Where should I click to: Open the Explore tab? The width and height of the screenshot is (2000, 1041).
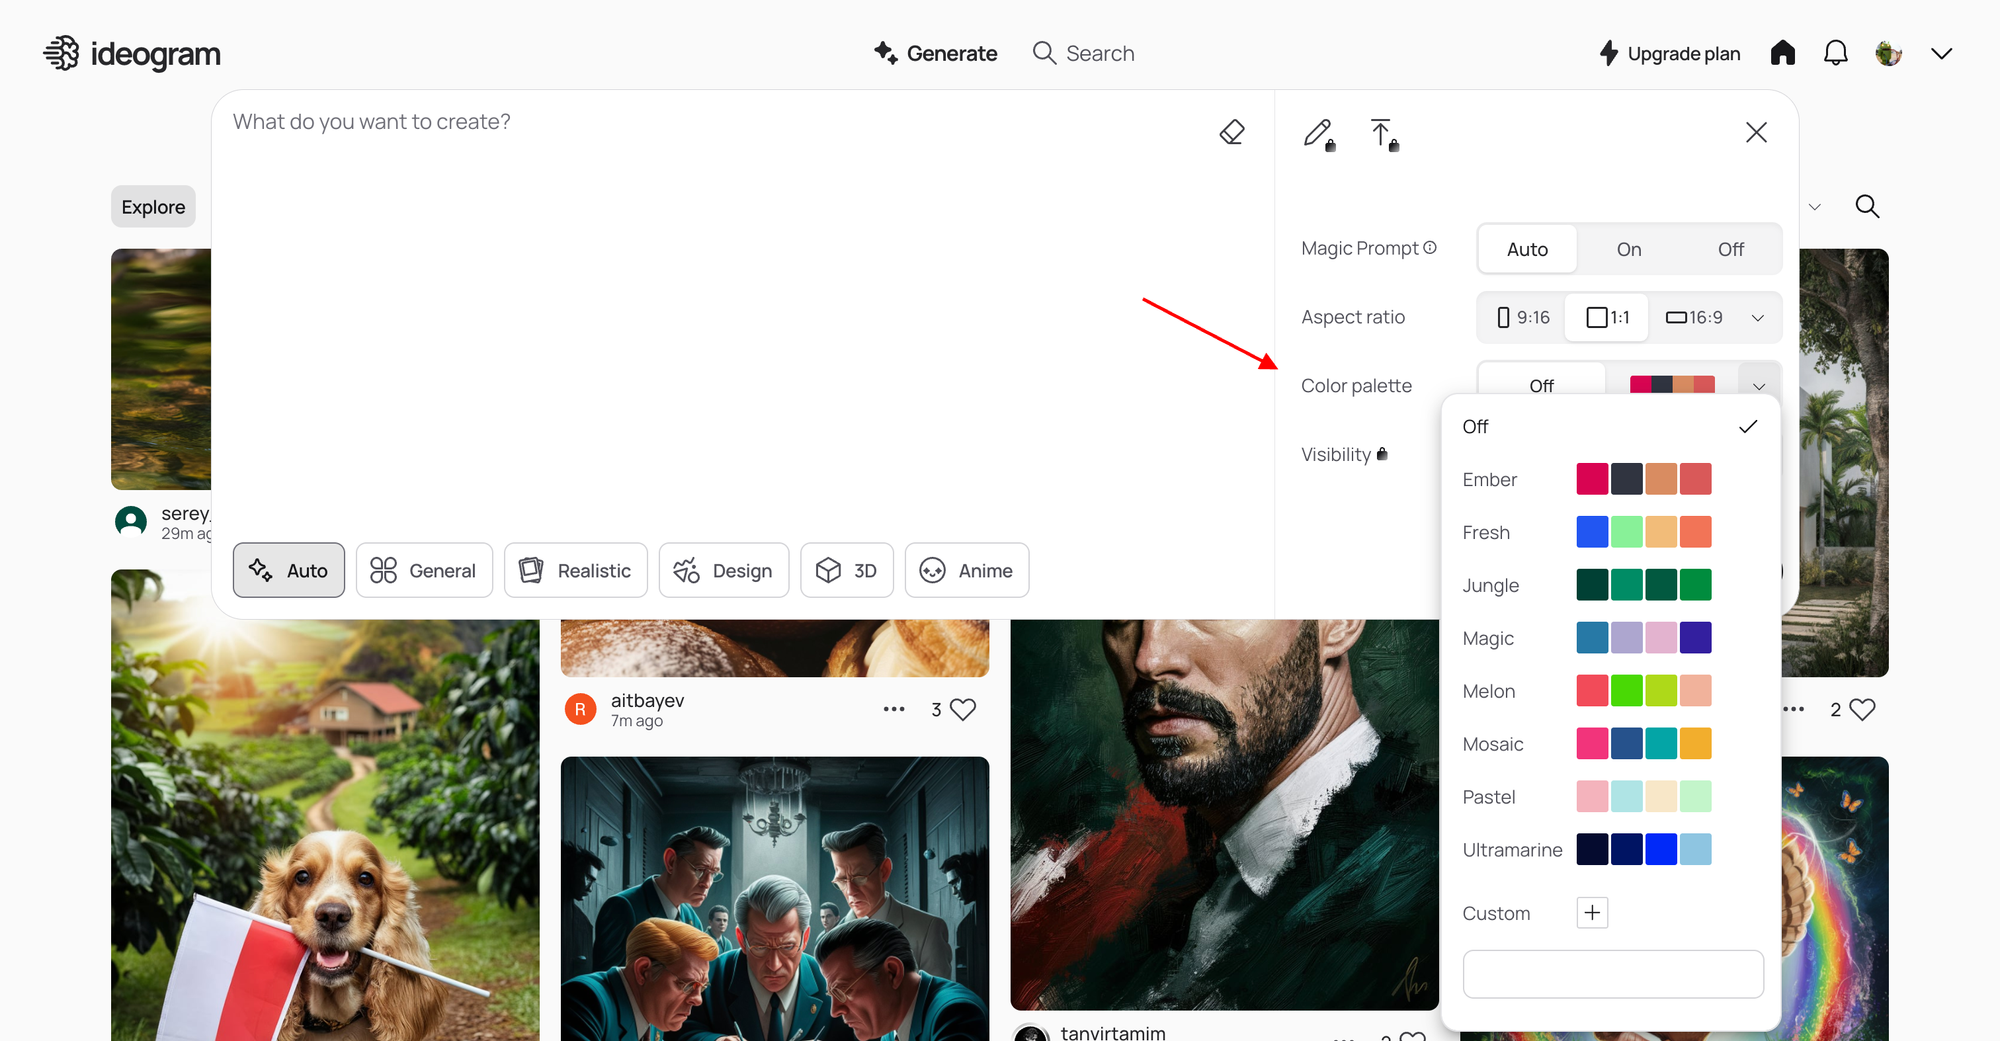(x=153, y=207)
